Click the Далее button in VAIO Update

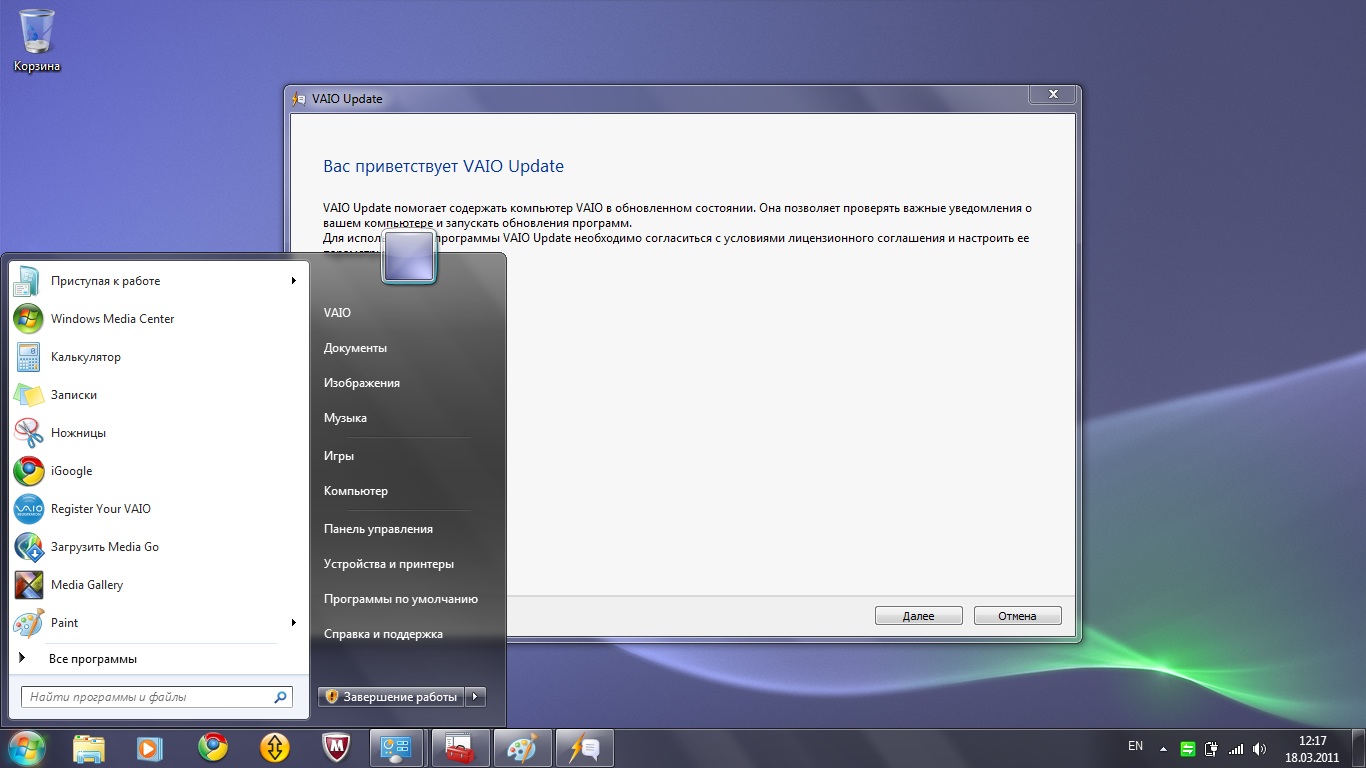pyautogui.click(x=918, y=616)
